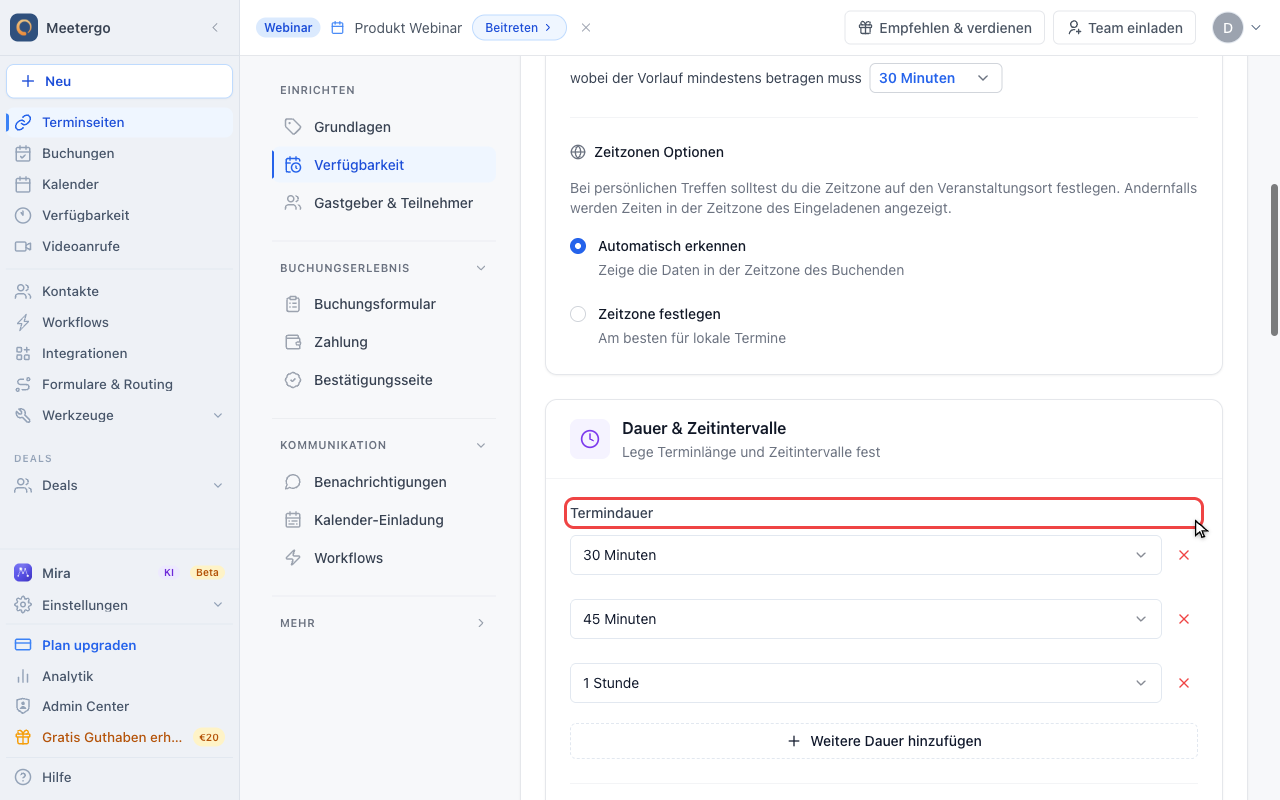Image resolution: width=1280 pixels, height=800 pixels.
Task: Open the 30 Minuten Termindauer dropdown
Action: 866,555
